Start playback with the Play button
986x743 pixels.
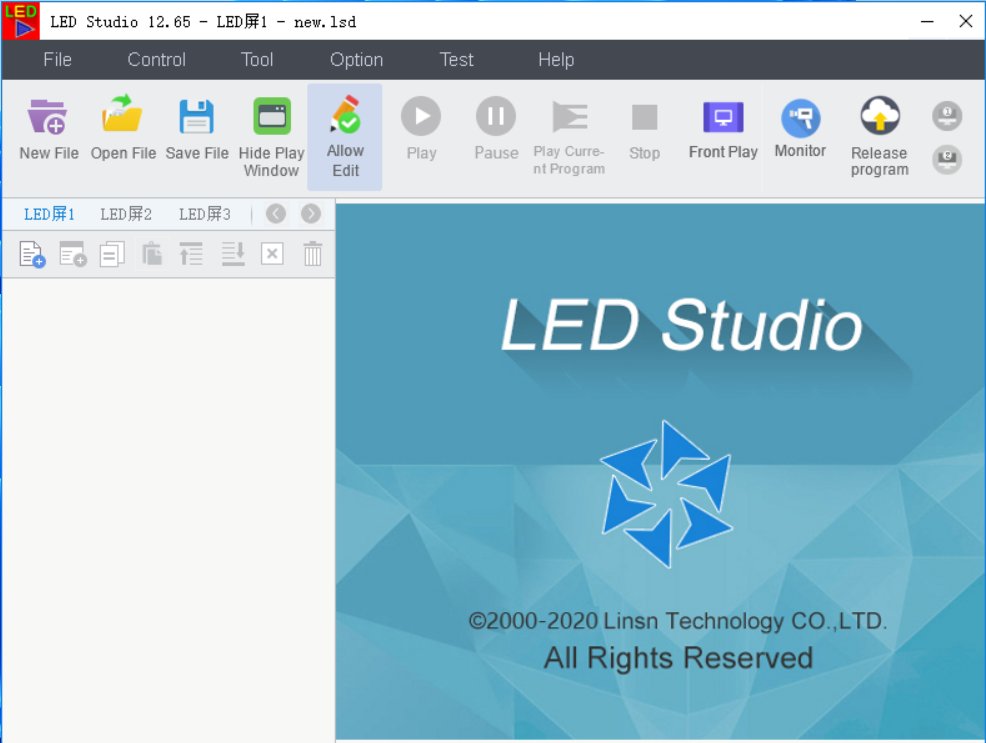tap(421, 129)
